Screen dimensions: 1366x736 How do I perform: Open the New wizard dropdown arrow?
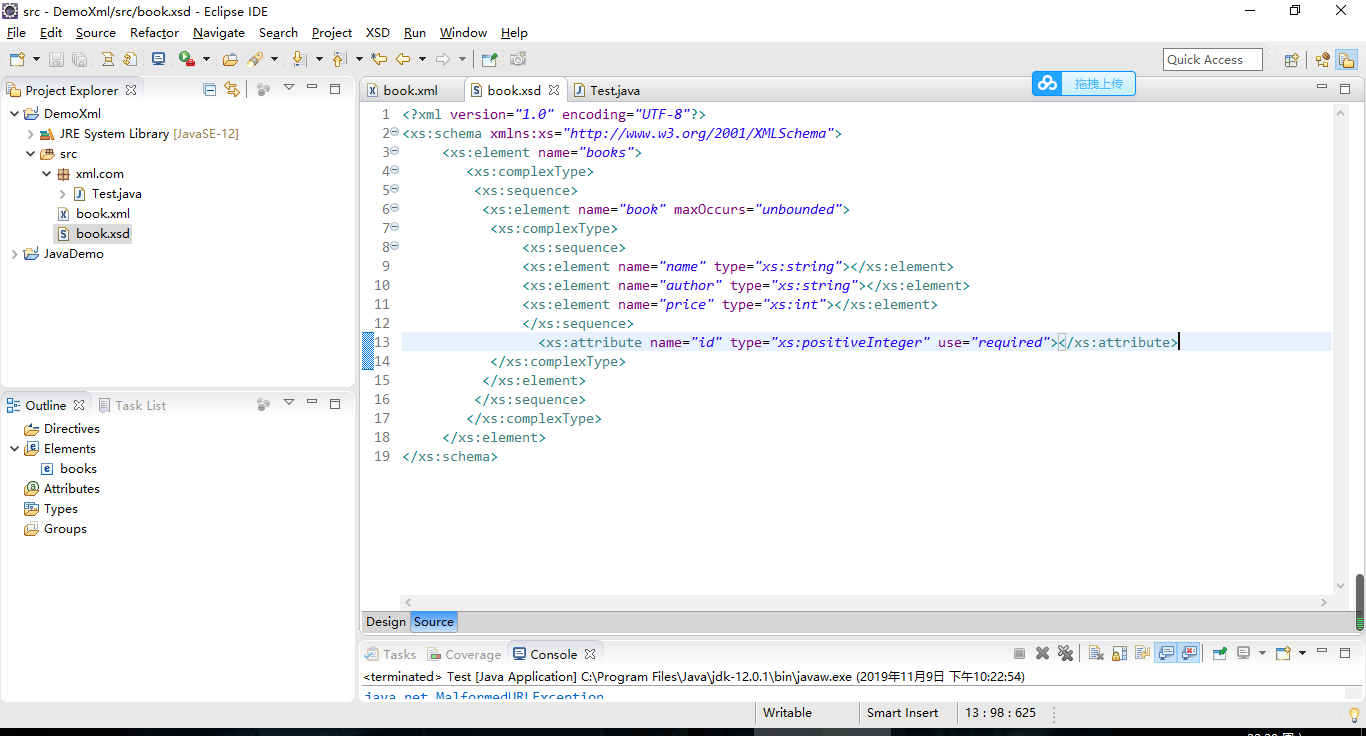pyautogui.click(x=36, y=60)
